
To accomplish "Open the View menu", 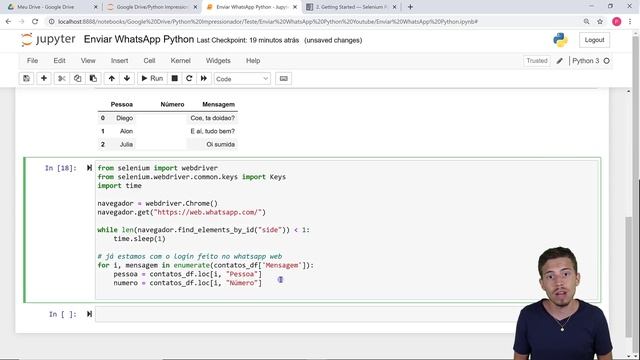I will tap(88, 60).
